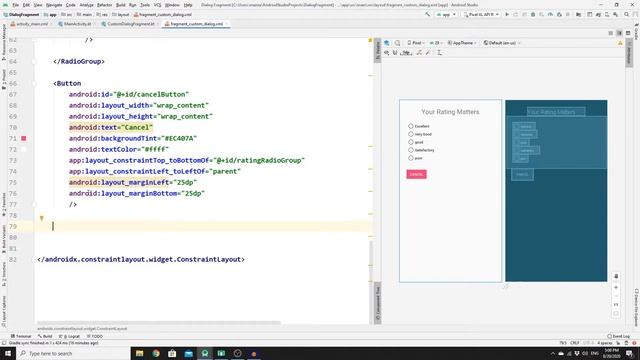
Task: Click the zoom in plus icon in preview
Action: point(616,287)
